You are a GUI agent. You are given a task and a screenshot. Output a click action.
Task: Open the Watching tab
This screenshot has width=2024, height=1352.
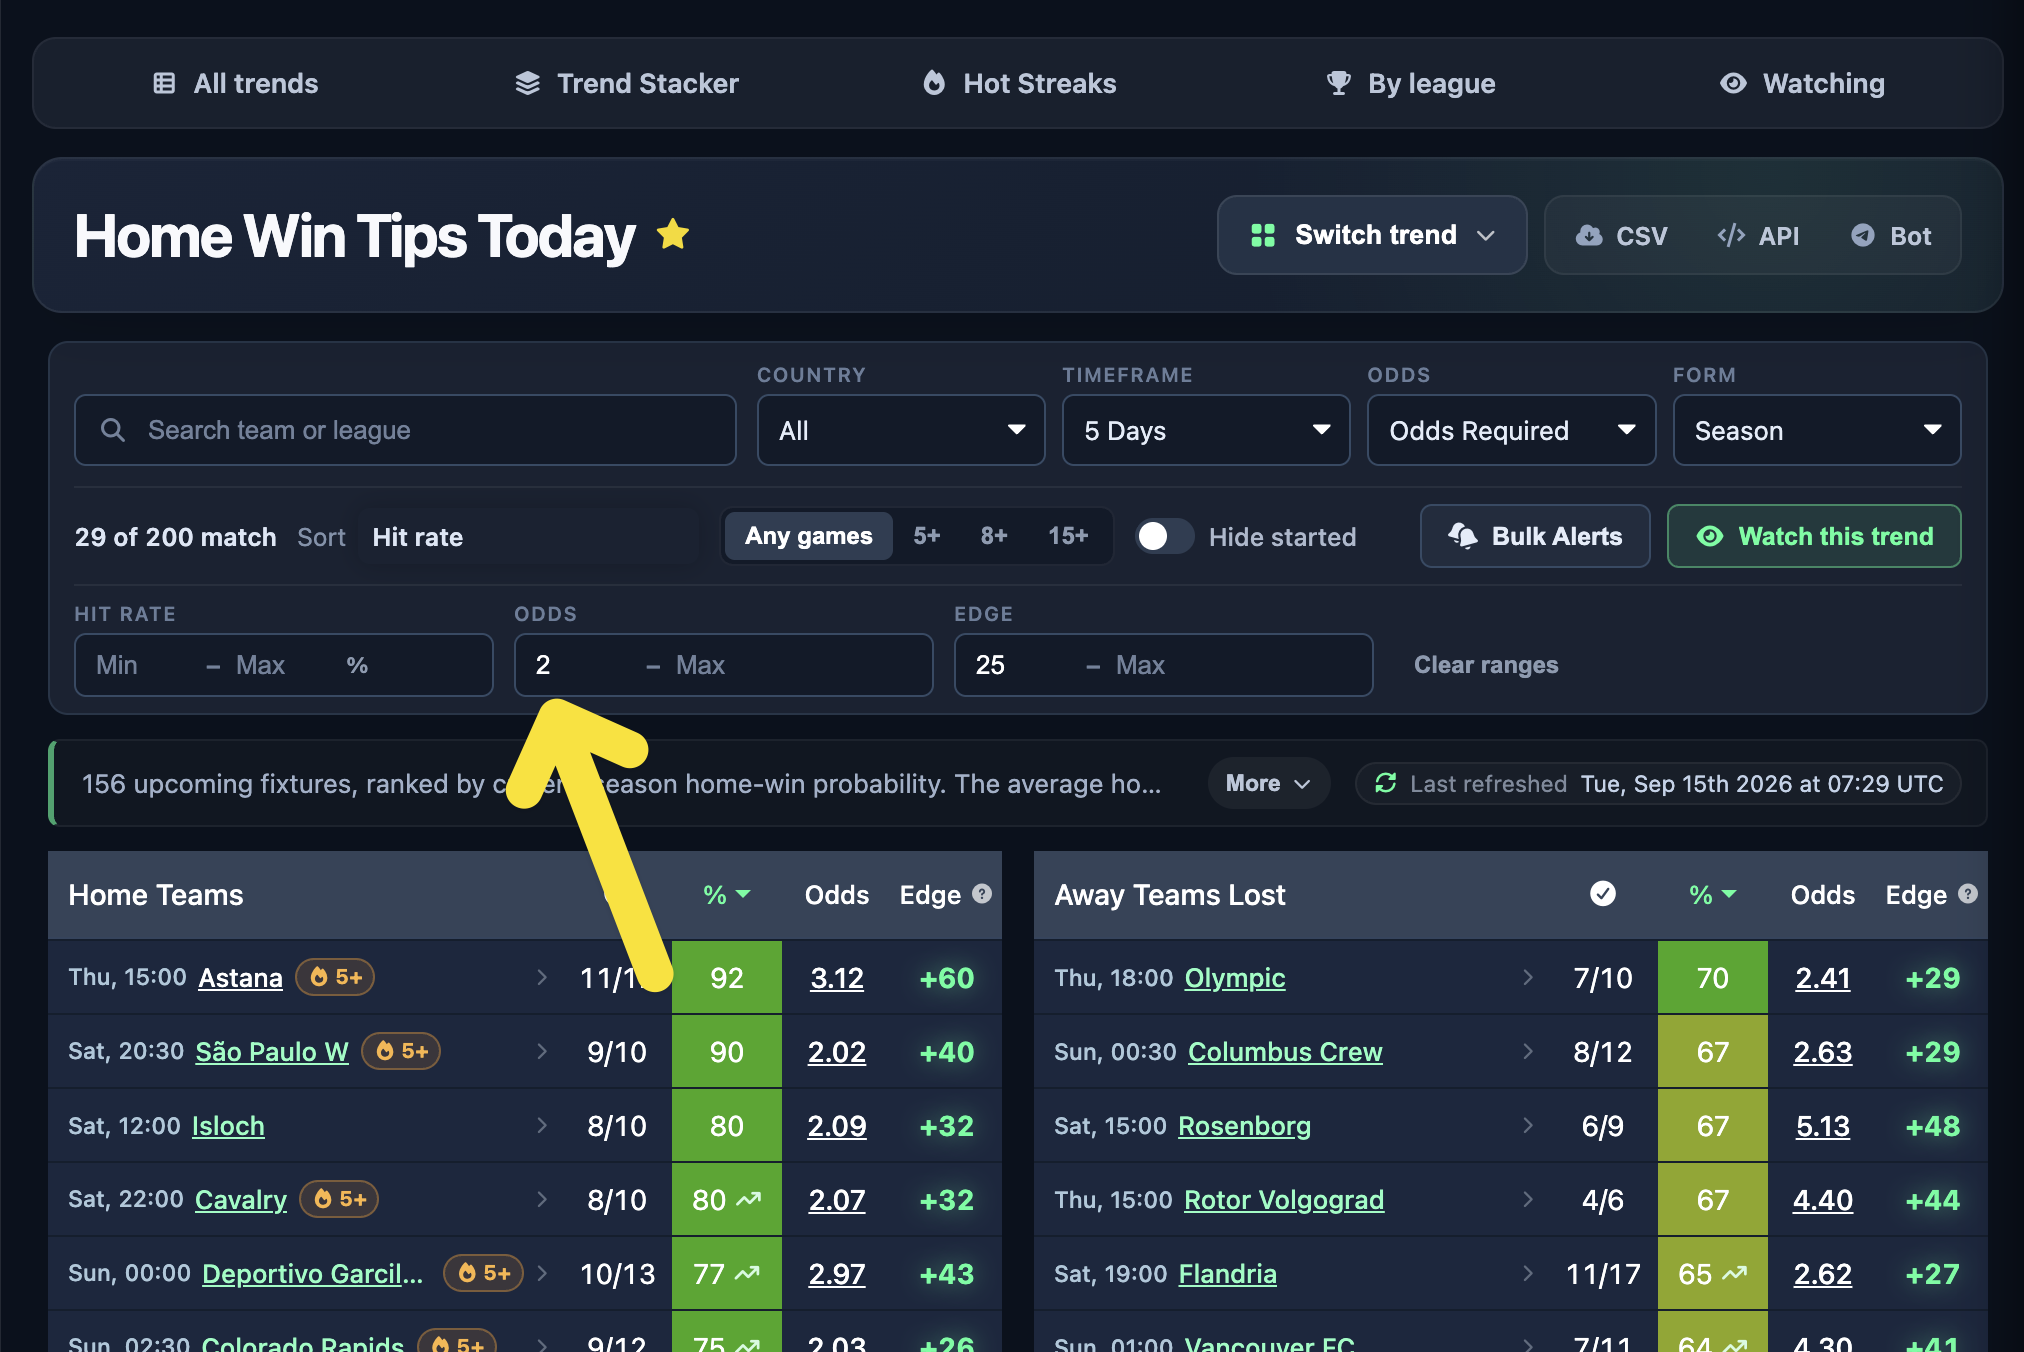[x=1802, y=83]
